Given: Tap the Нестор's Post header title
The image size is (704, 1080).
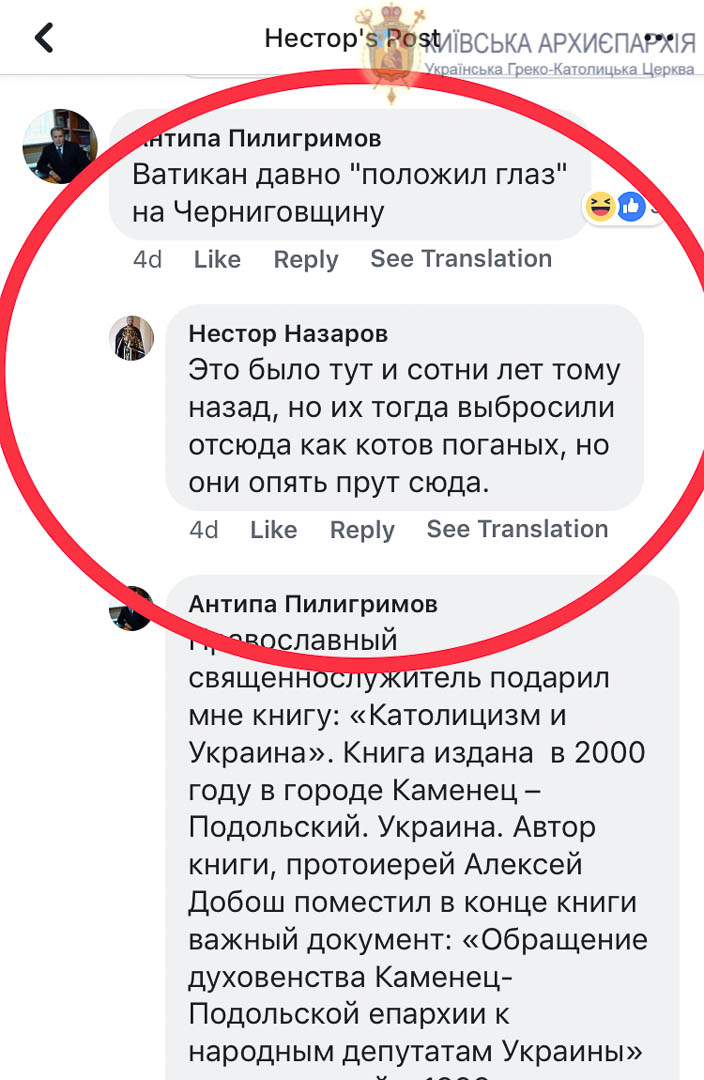Looking at the screenshot, I should (352, 38).
